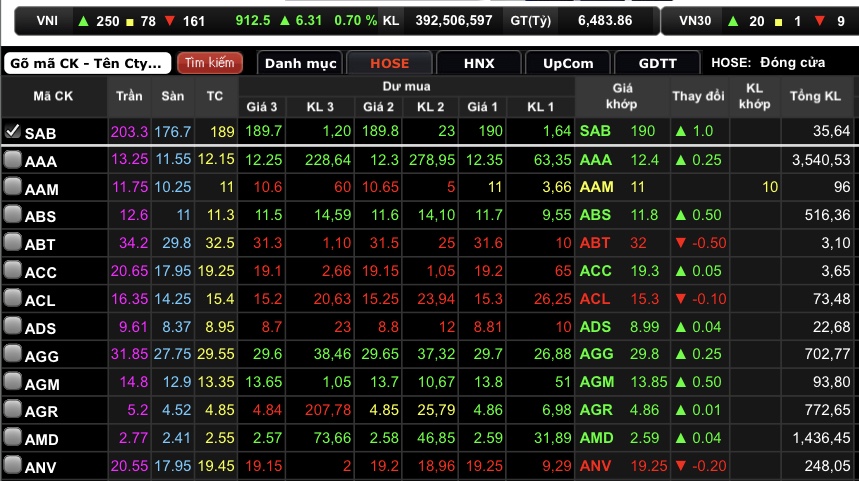859x481 pixels.
Task: Click the Tổng KL column header
Action: (x=815, y=96)
